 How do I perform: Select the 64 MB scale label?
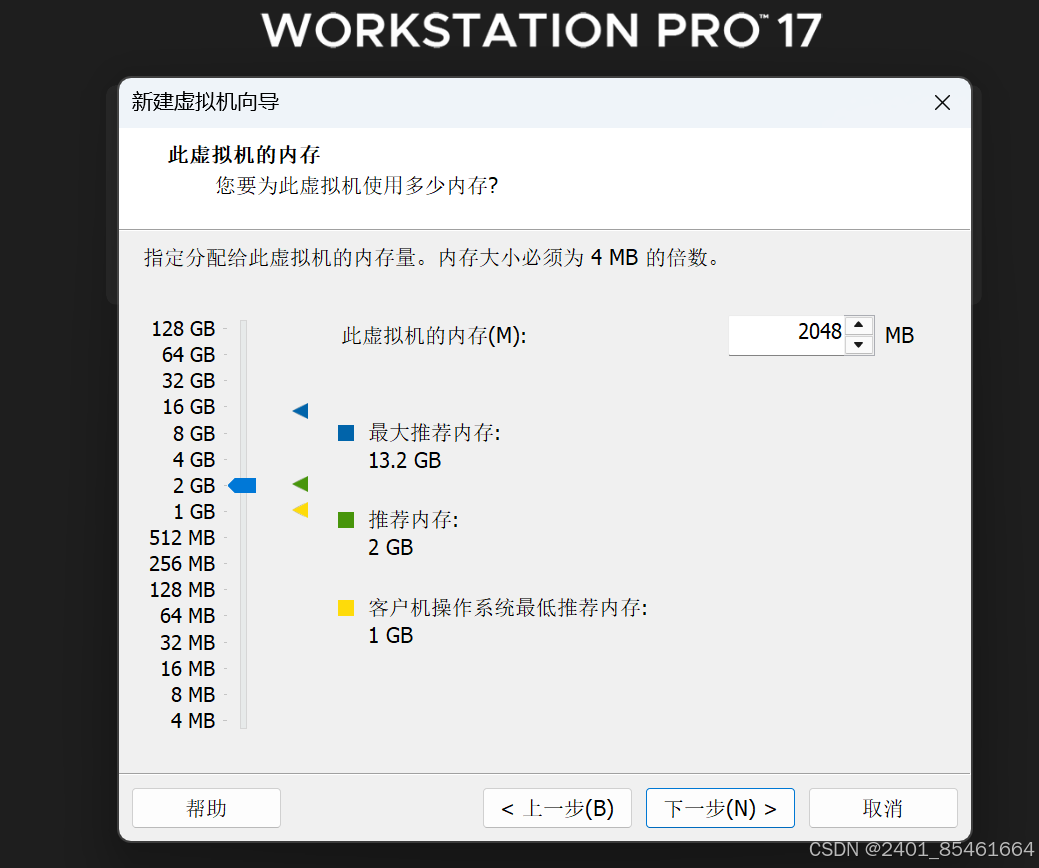188,616
